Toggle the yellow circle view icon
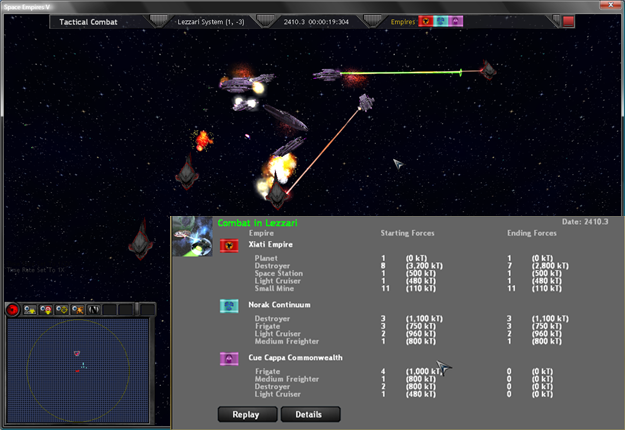Viewport: 625px width, 430px height. [x=62, y=310]
